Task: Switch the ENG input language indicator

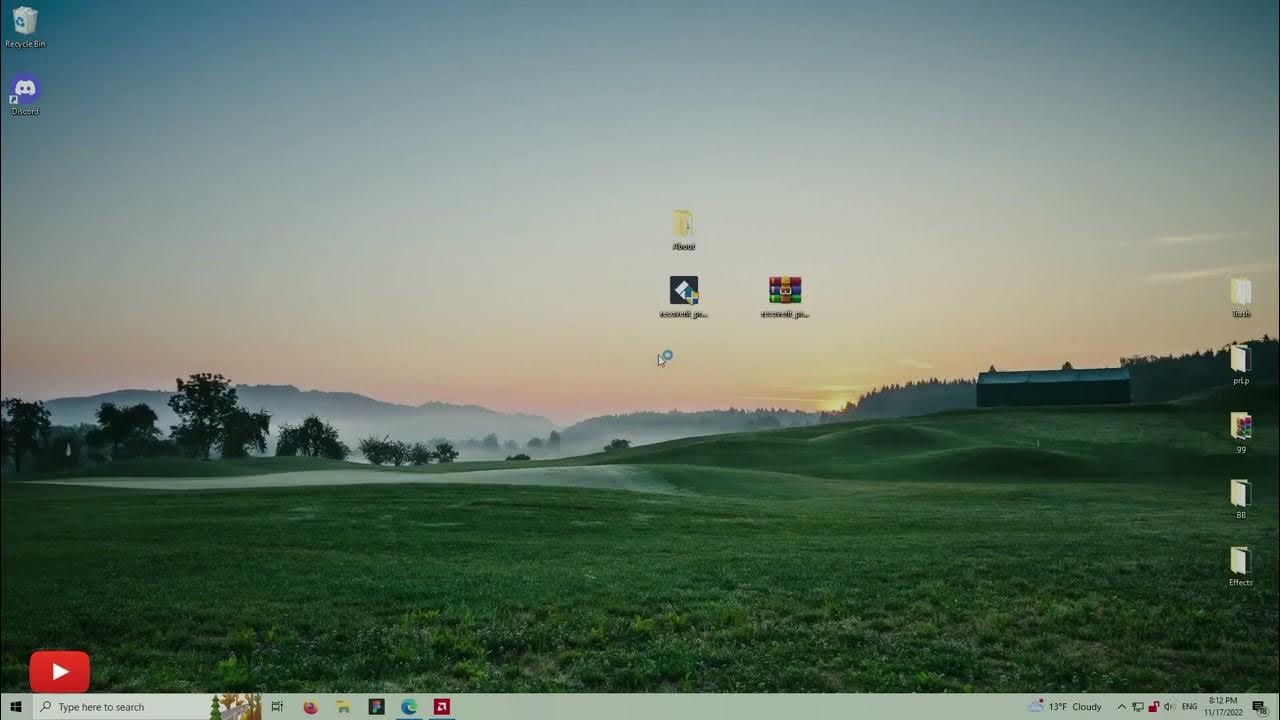Action: click(x=1190, y=707)
